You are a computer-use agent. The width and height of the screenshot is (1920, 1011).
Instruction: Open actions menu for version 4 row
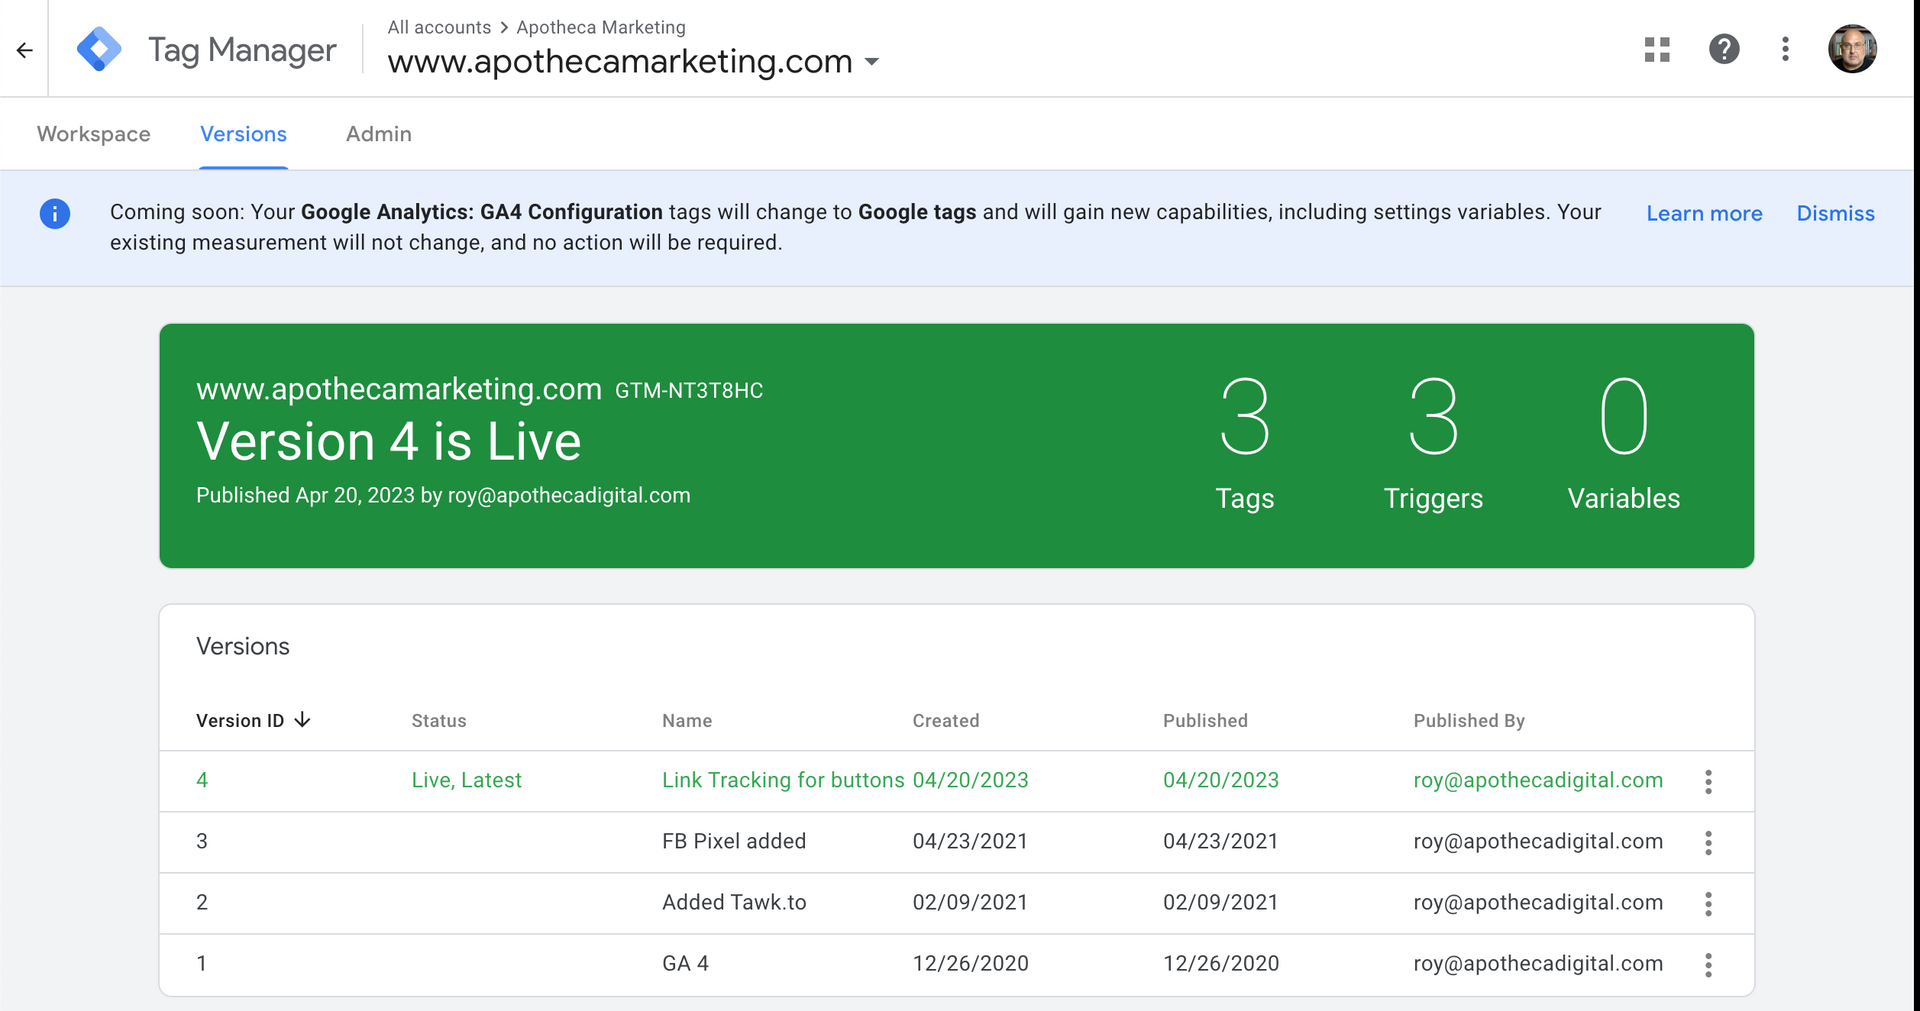pyautogui.click(x=1708, y=782)
